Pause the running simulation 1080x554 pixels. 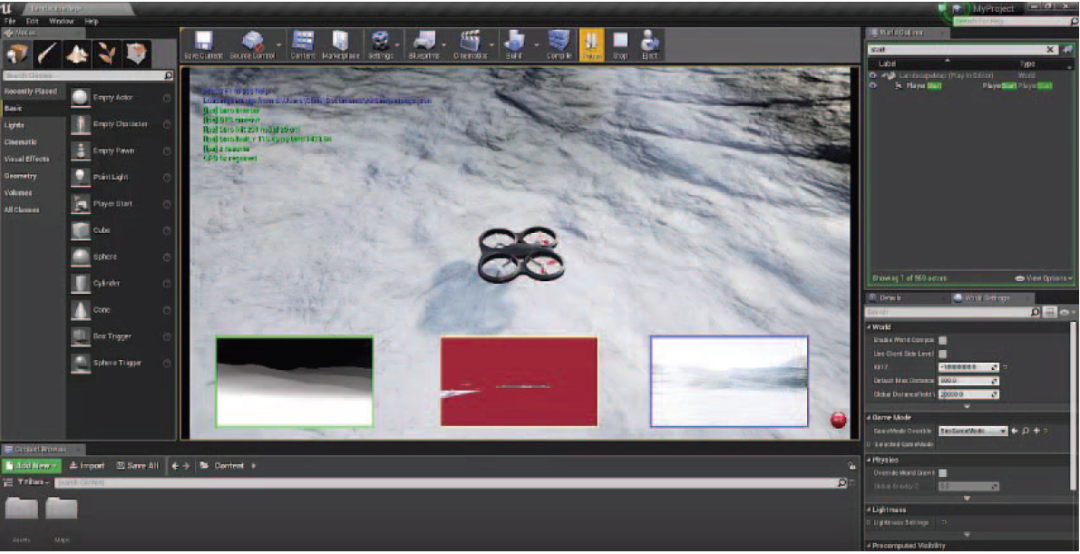coord(591,44)
